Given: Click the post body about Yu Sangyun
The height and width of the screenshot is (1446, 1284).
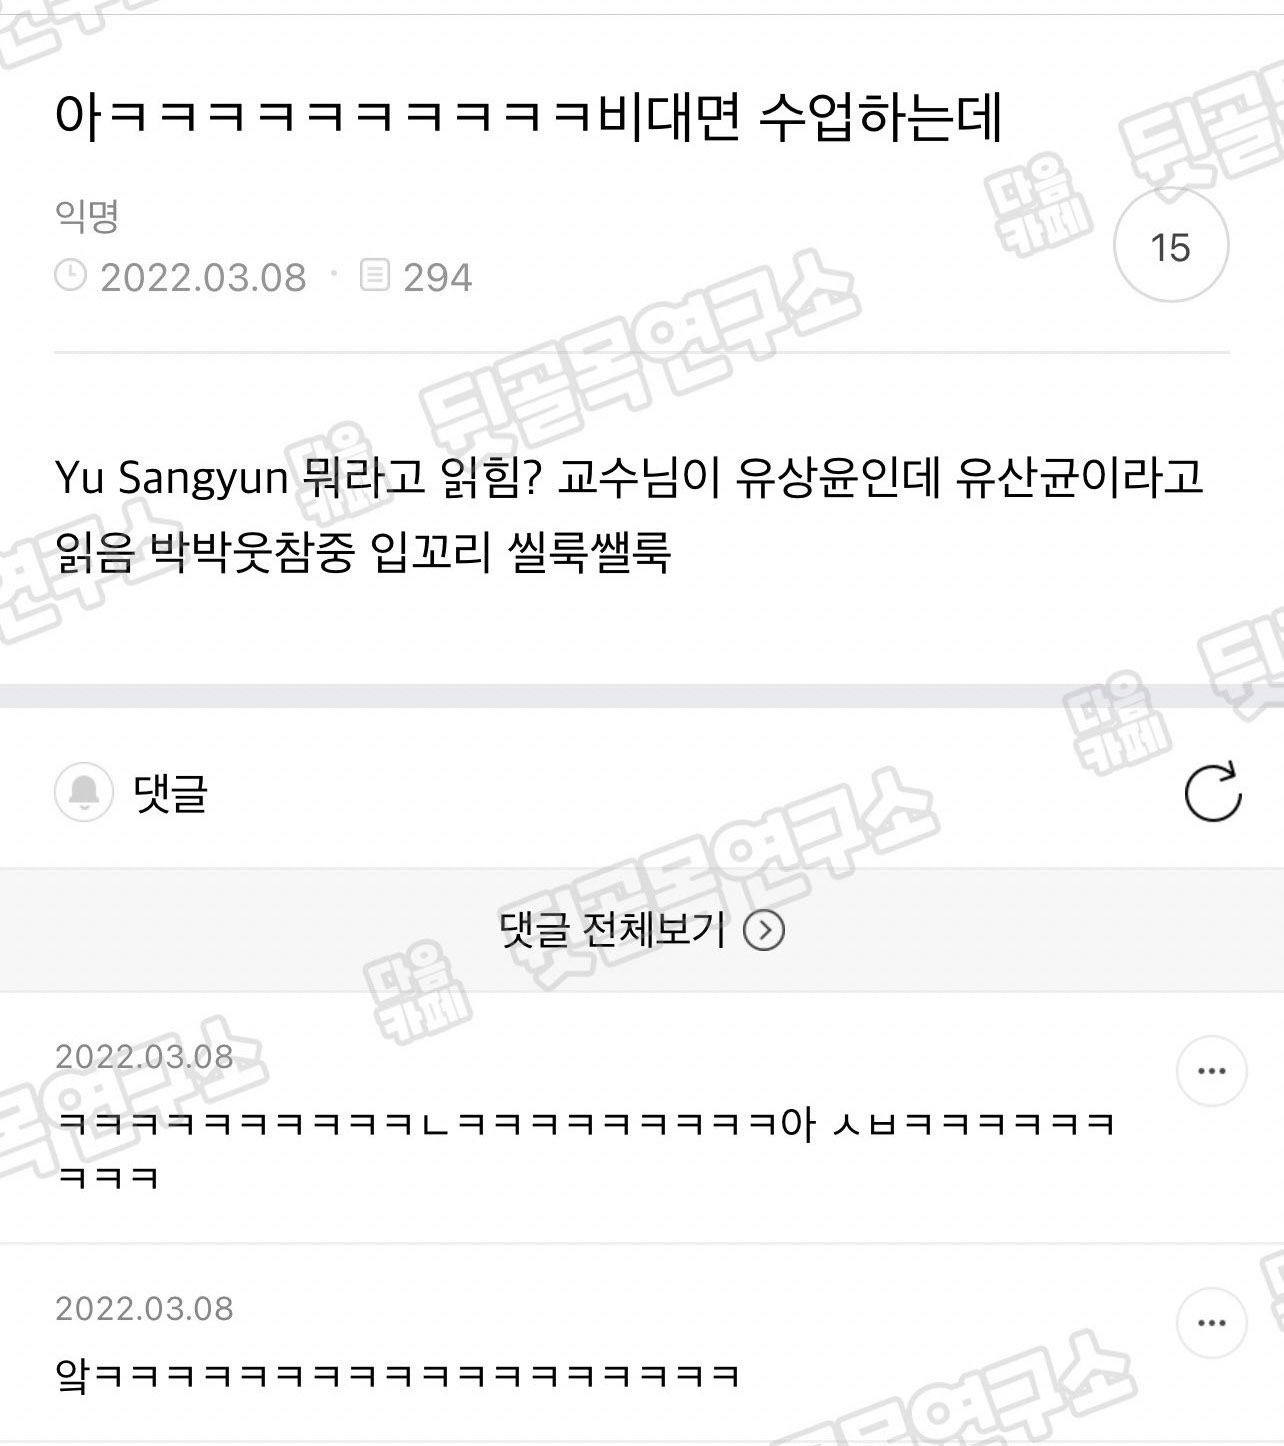Looking at the screenshot, I should tap(629, 516).
